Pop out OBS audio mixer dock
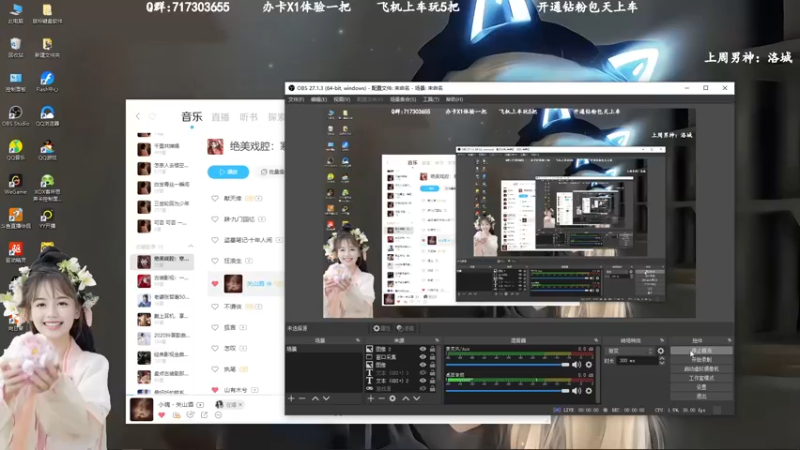The height and width of the screenshot is (450, 800). [596, 340]
